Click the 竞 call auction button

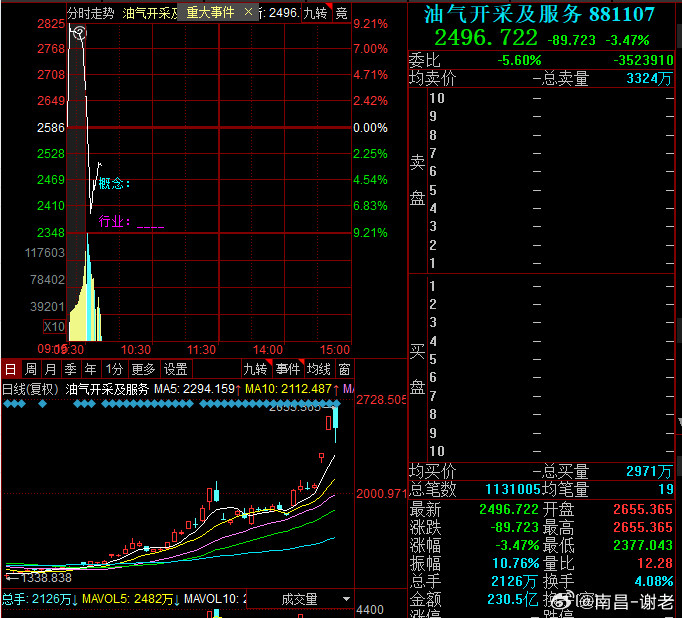(x=340, y=12)
